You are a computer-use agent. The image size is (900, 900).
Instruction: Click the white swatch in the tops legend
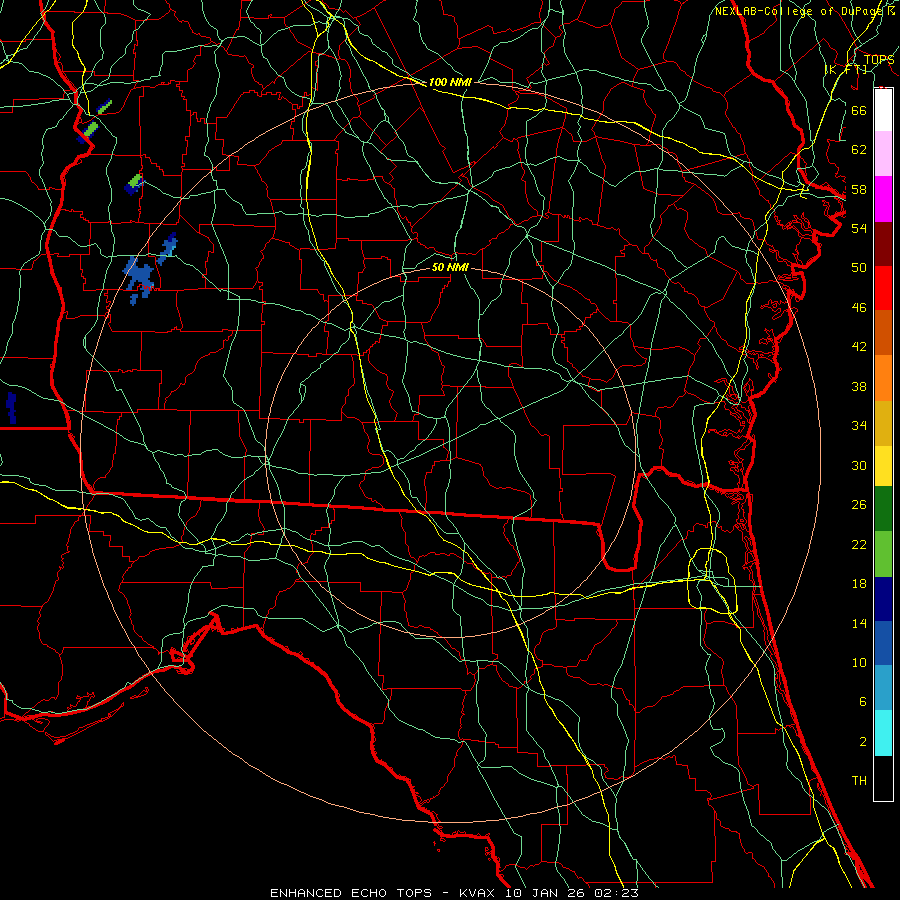click(883, 110)
